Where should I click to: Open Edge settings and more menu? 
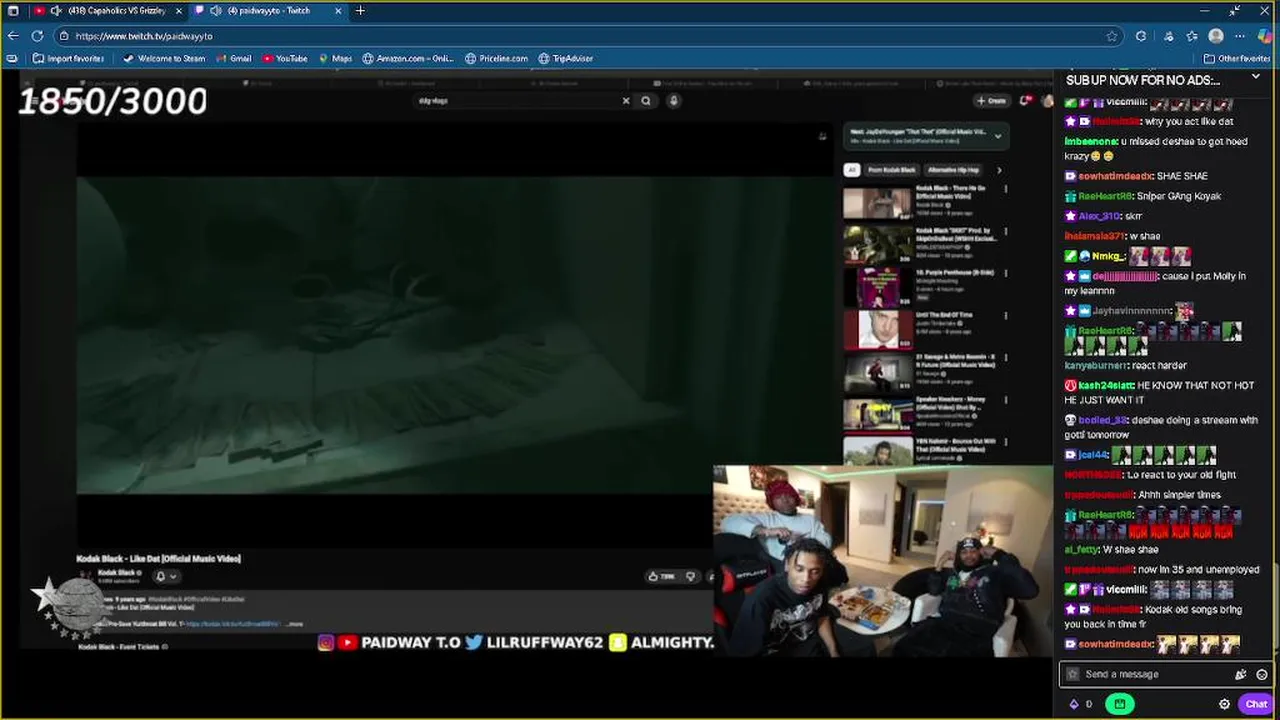pyautogui.click(x=1240, y=36)
